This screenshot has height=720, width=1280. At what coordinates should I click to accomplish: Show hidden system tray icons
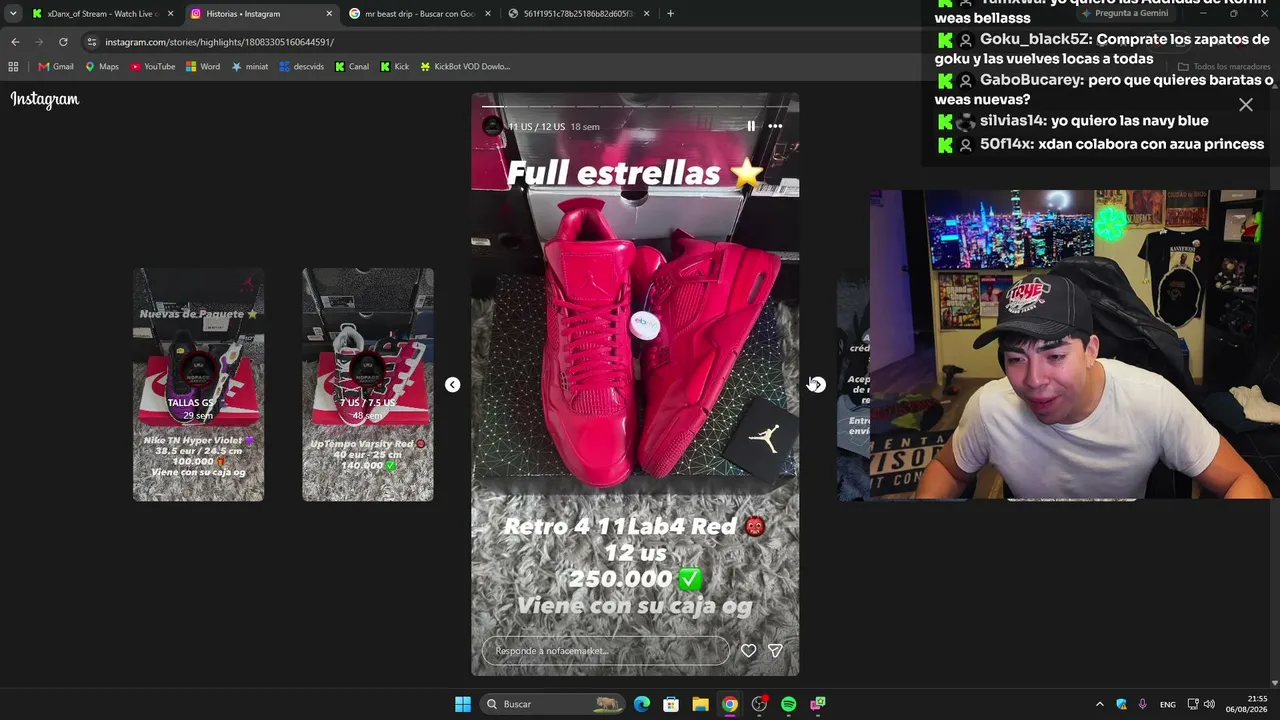click(x=1100, y=704)
